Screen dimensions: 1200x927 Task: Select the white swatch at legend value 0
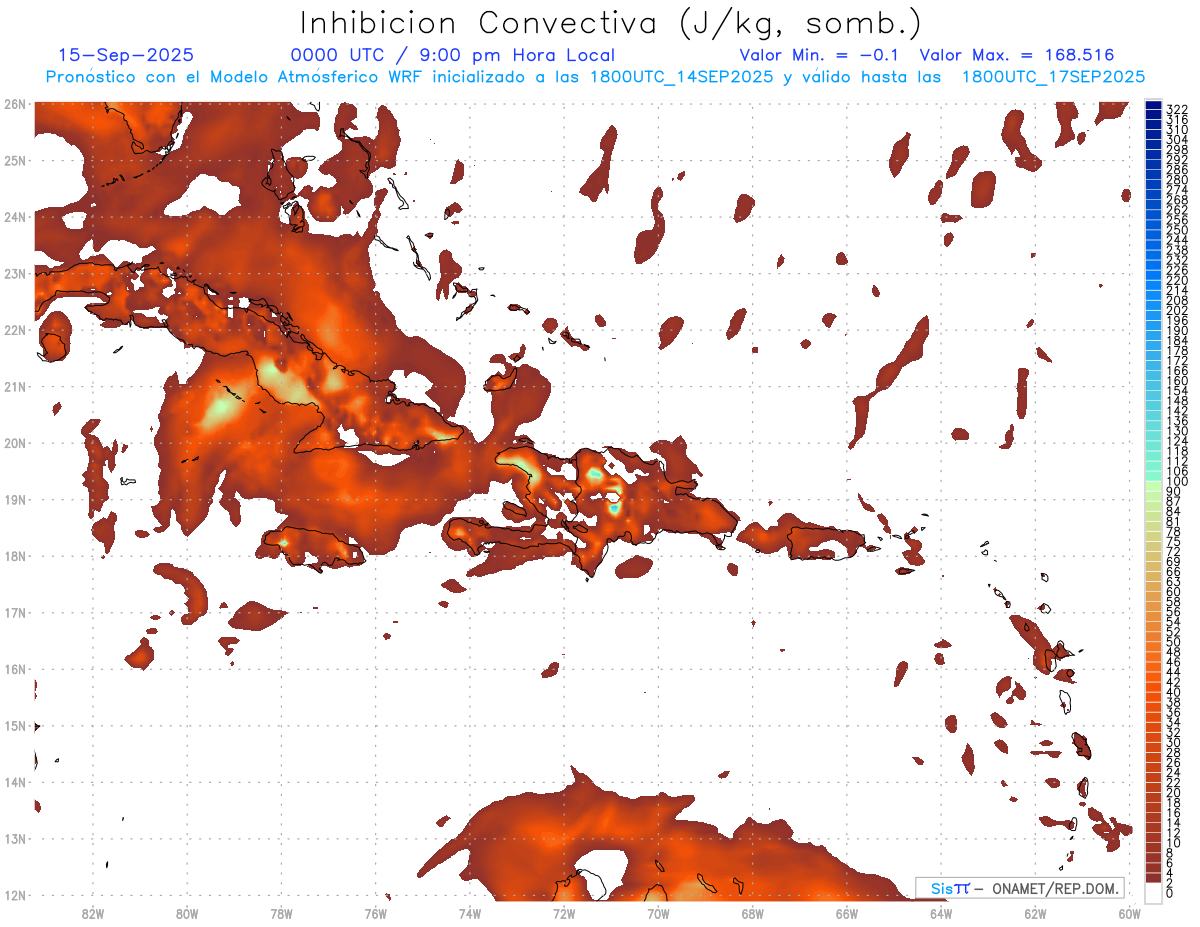click(1153, 892)
